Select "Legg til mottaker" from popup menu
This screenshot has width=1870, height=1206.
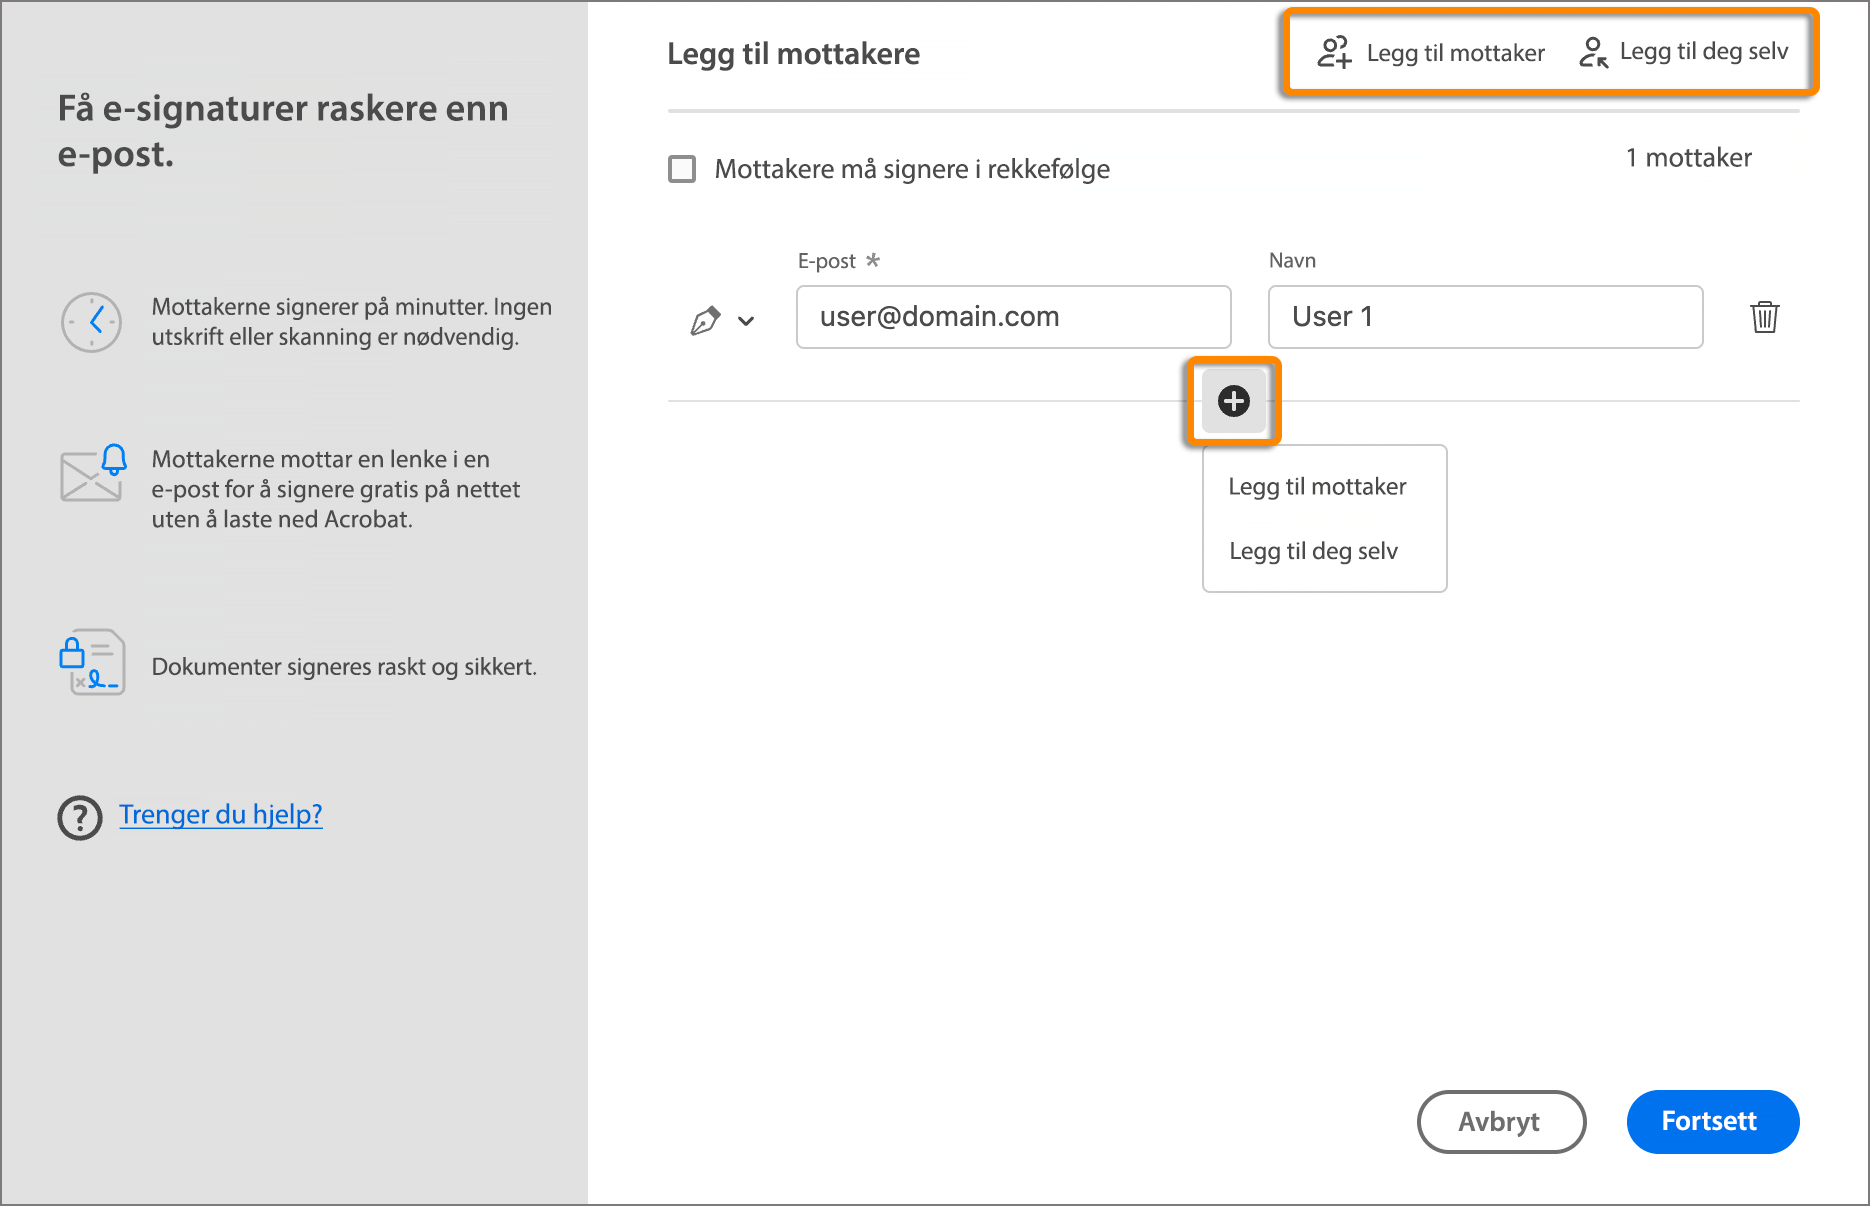1317,487
